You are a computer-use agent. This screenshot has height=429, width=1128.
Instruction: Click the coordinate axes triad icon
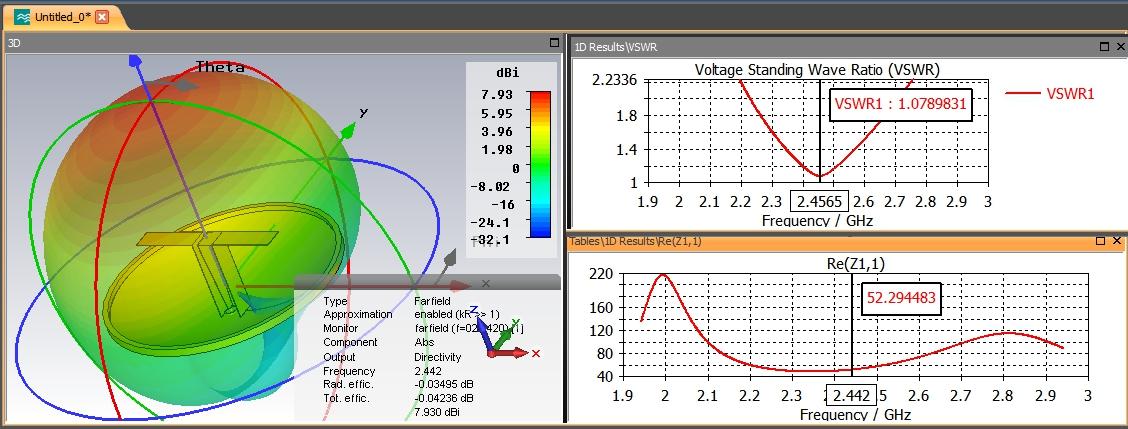[506, 334]
